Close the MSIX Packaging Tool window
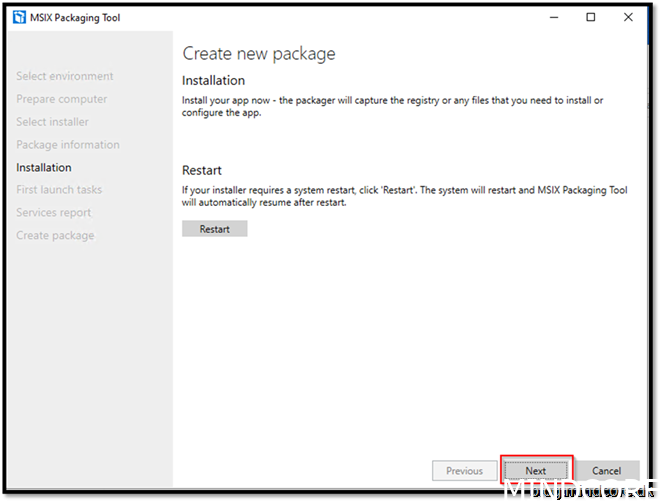The width and height of the screenshot is (661, 502). (x=628, y=17)
